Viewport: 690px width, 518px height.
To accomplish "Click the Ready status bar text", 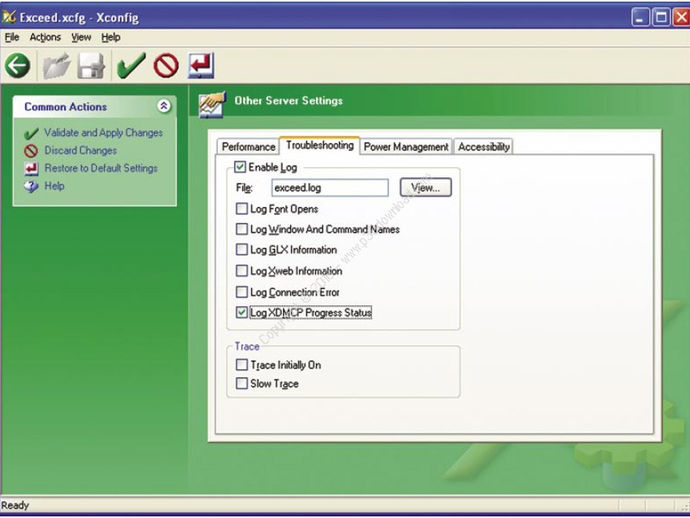I will [15, 505].
